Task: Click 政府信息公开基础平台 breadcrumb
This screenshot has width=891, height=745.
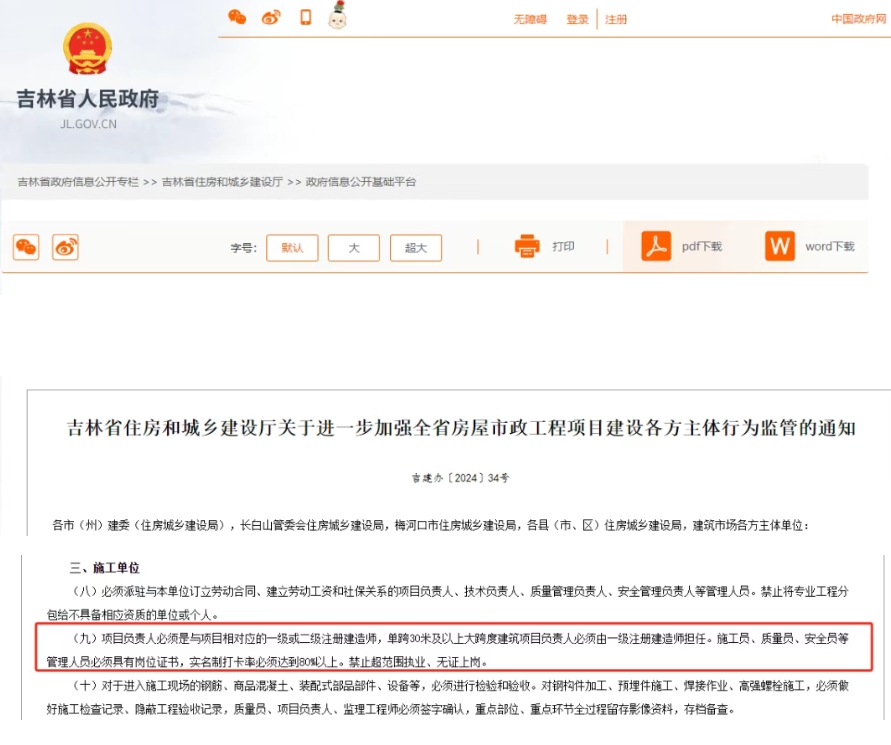Action: [x=360, y=182]
